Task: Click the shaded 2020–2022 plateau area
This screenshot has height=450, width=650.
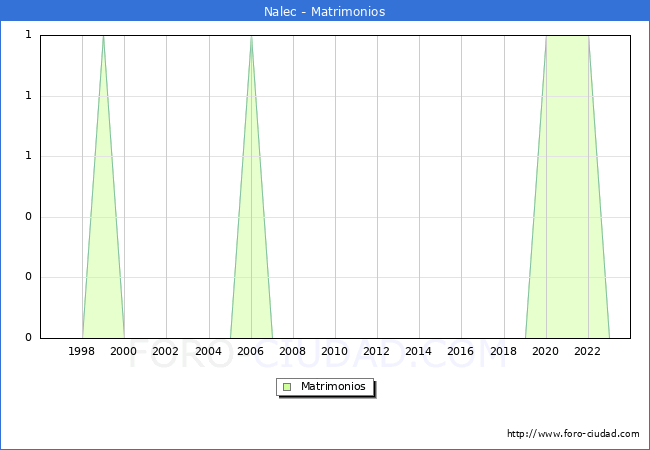Action: (567, 180)
